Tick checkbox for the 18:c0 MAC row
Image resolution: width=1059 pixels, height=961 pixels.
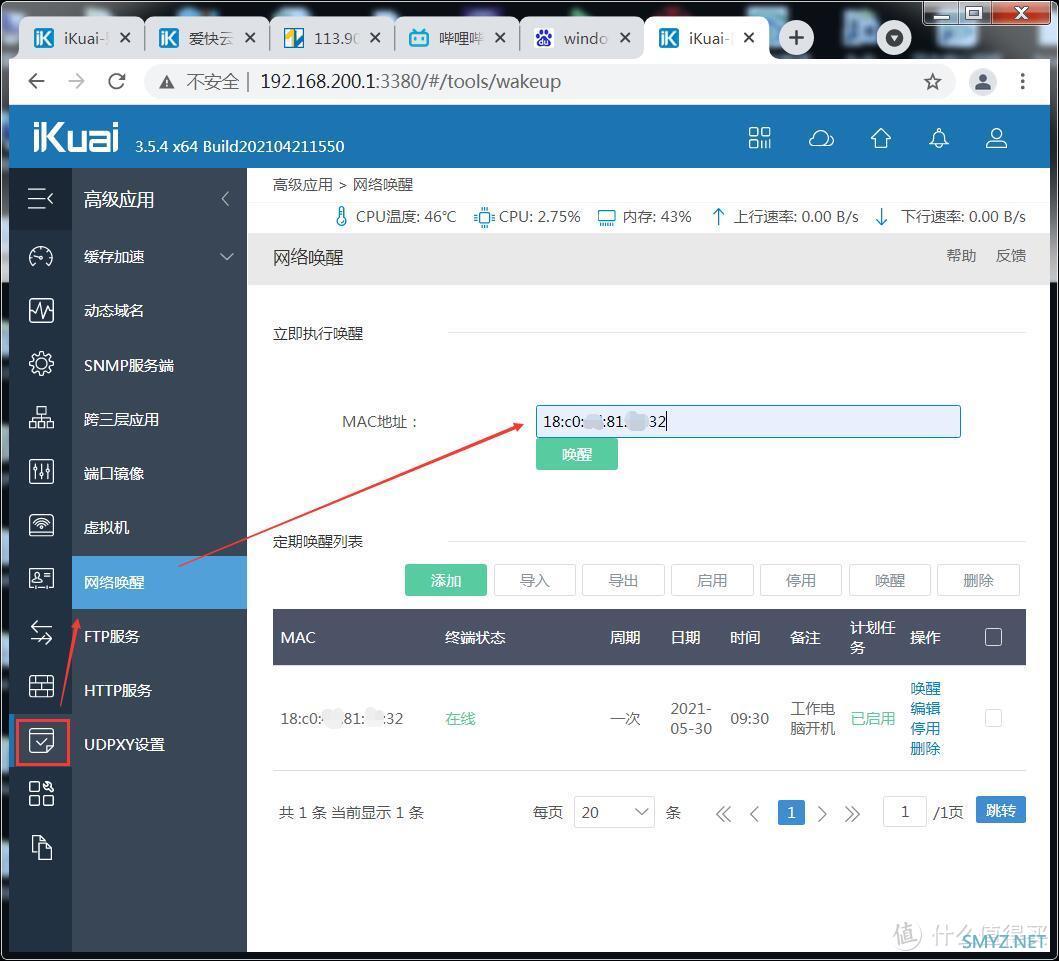(993, 718)
